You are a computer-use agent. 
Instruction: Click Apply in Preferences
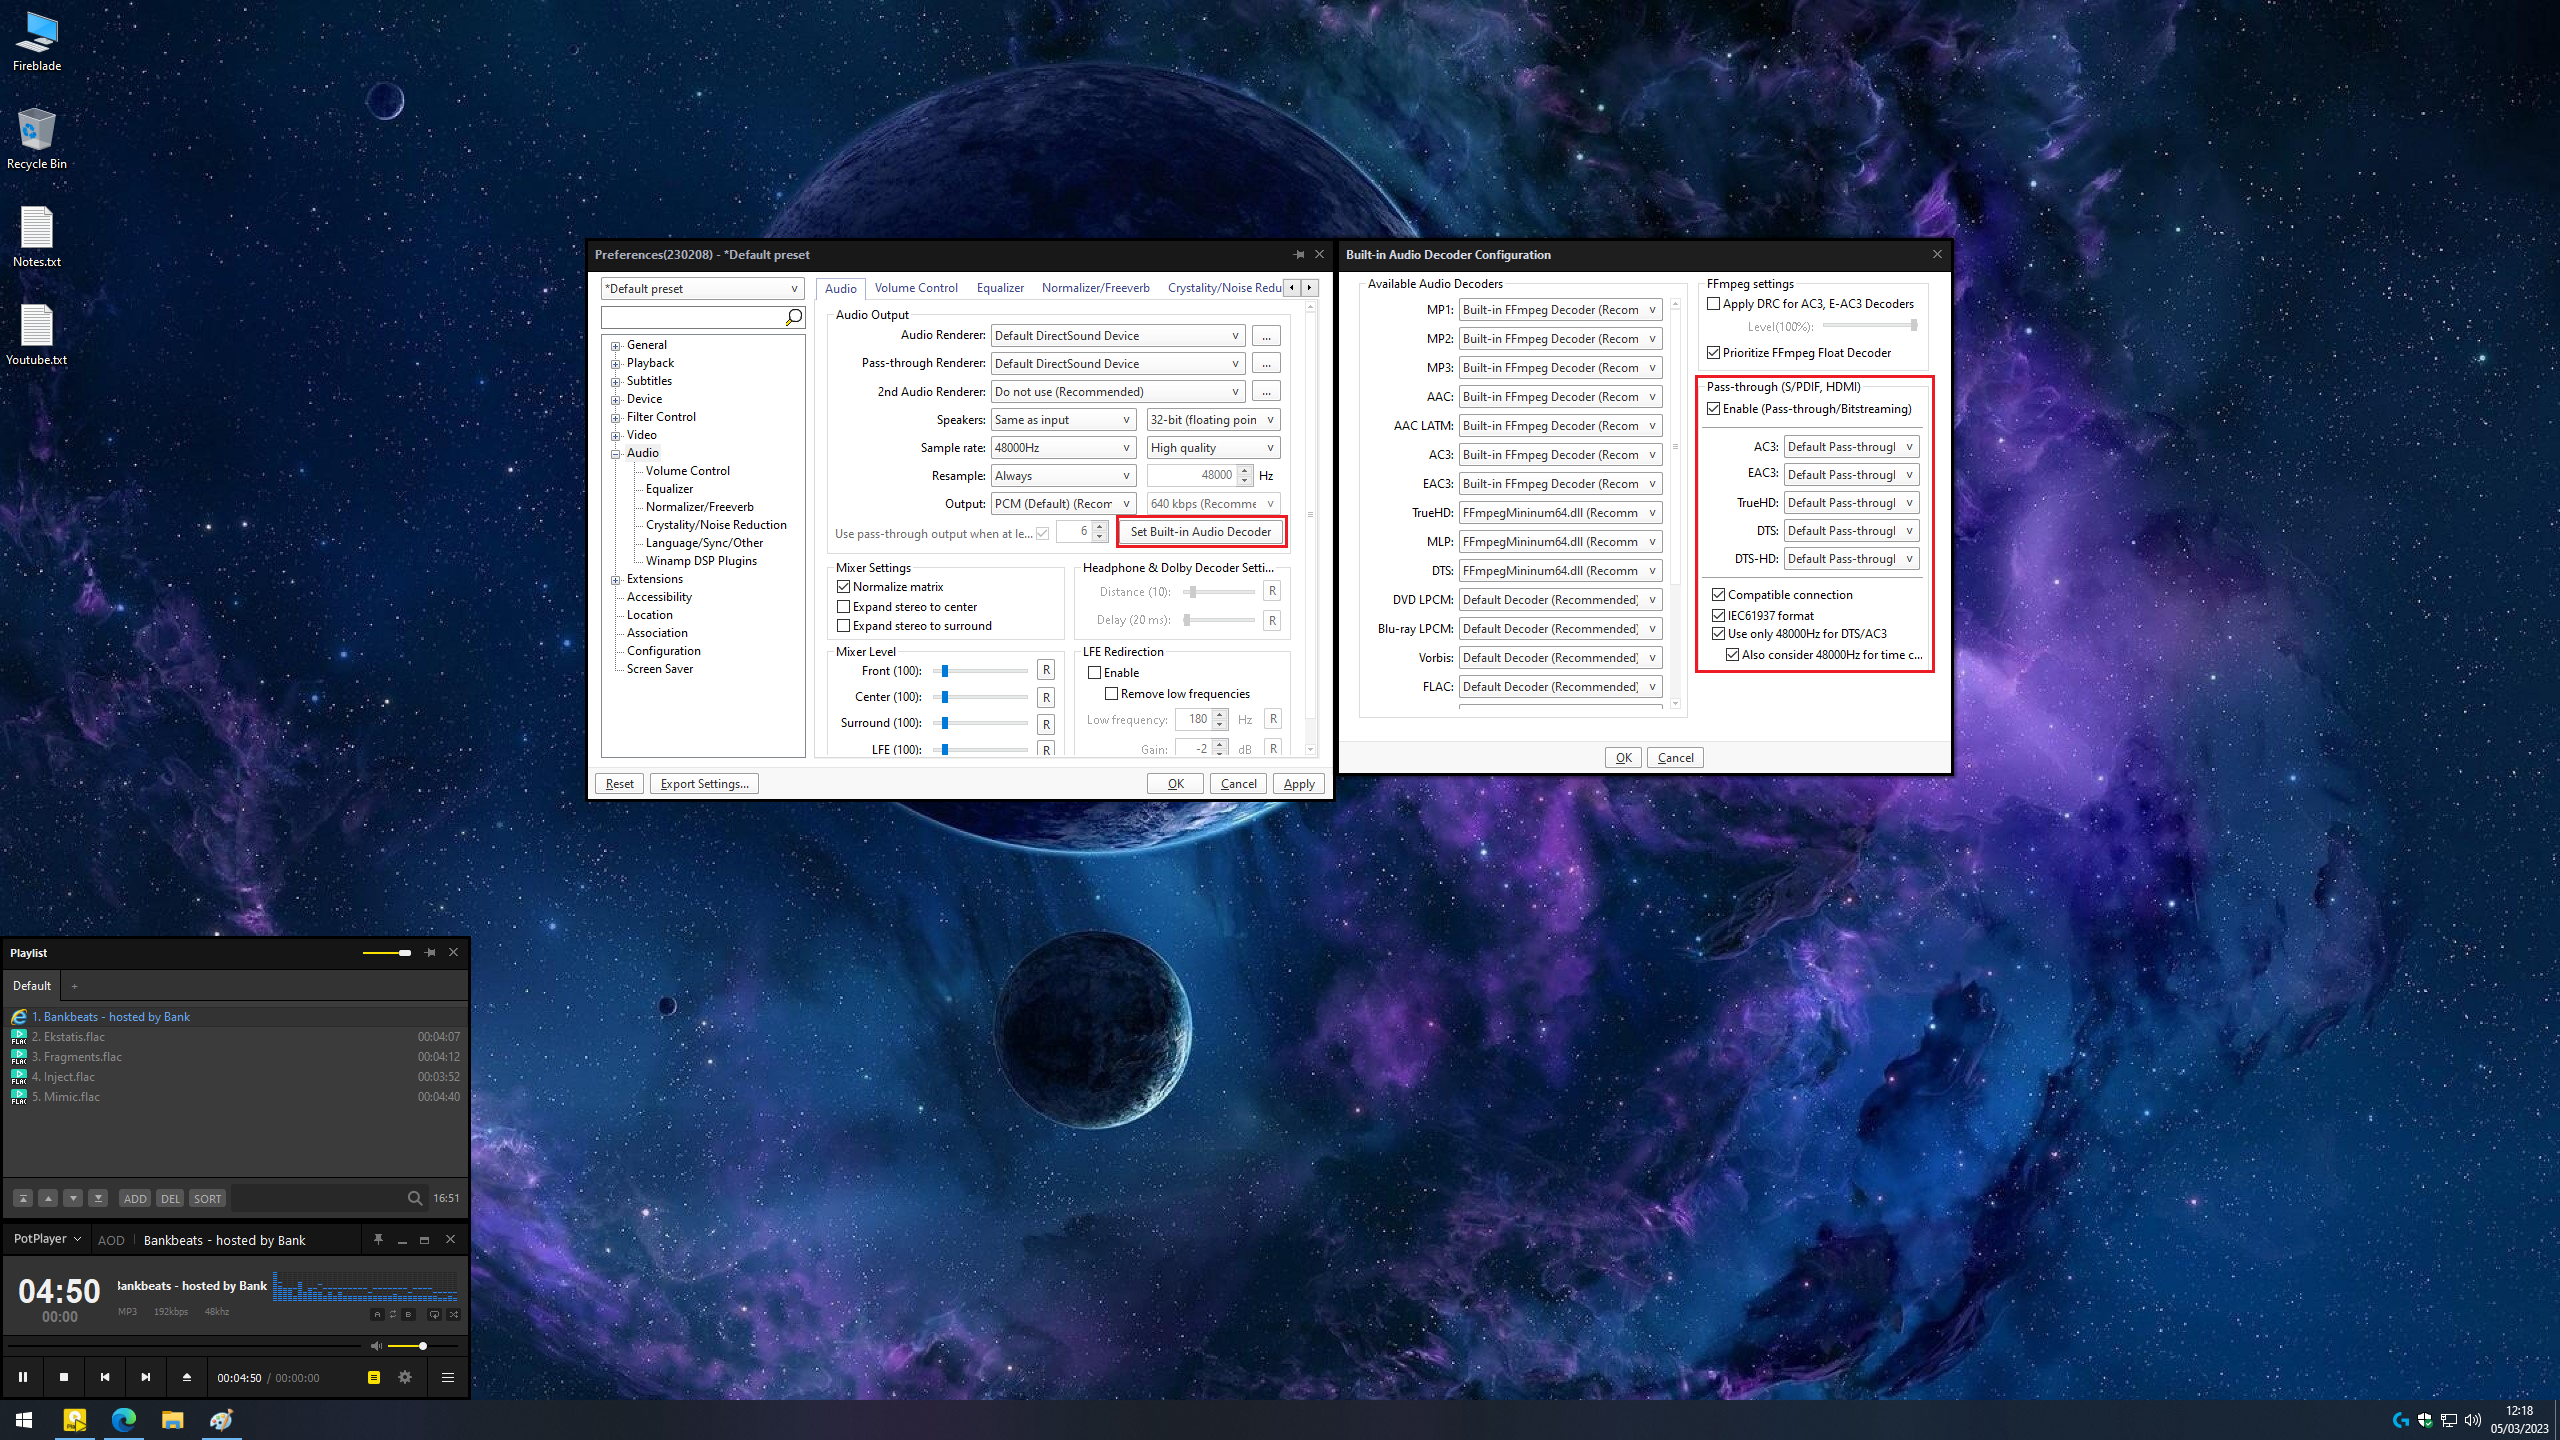point(1299,784)
